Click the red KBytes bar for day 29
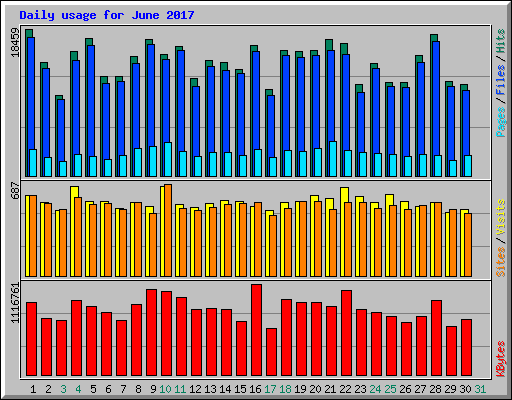The height and width of the screenshot is (400, 512). (451, 351)
